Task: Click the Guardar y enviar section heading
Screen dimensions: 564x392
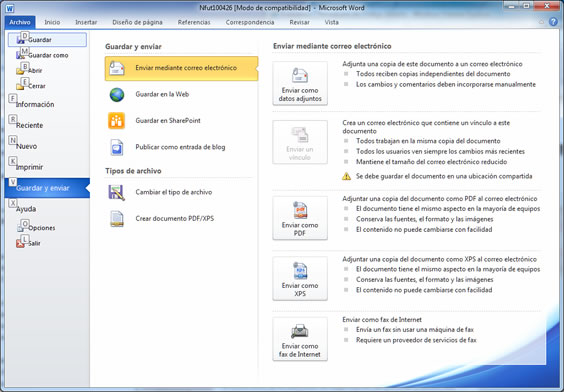Action: click(x=133, y=47)
